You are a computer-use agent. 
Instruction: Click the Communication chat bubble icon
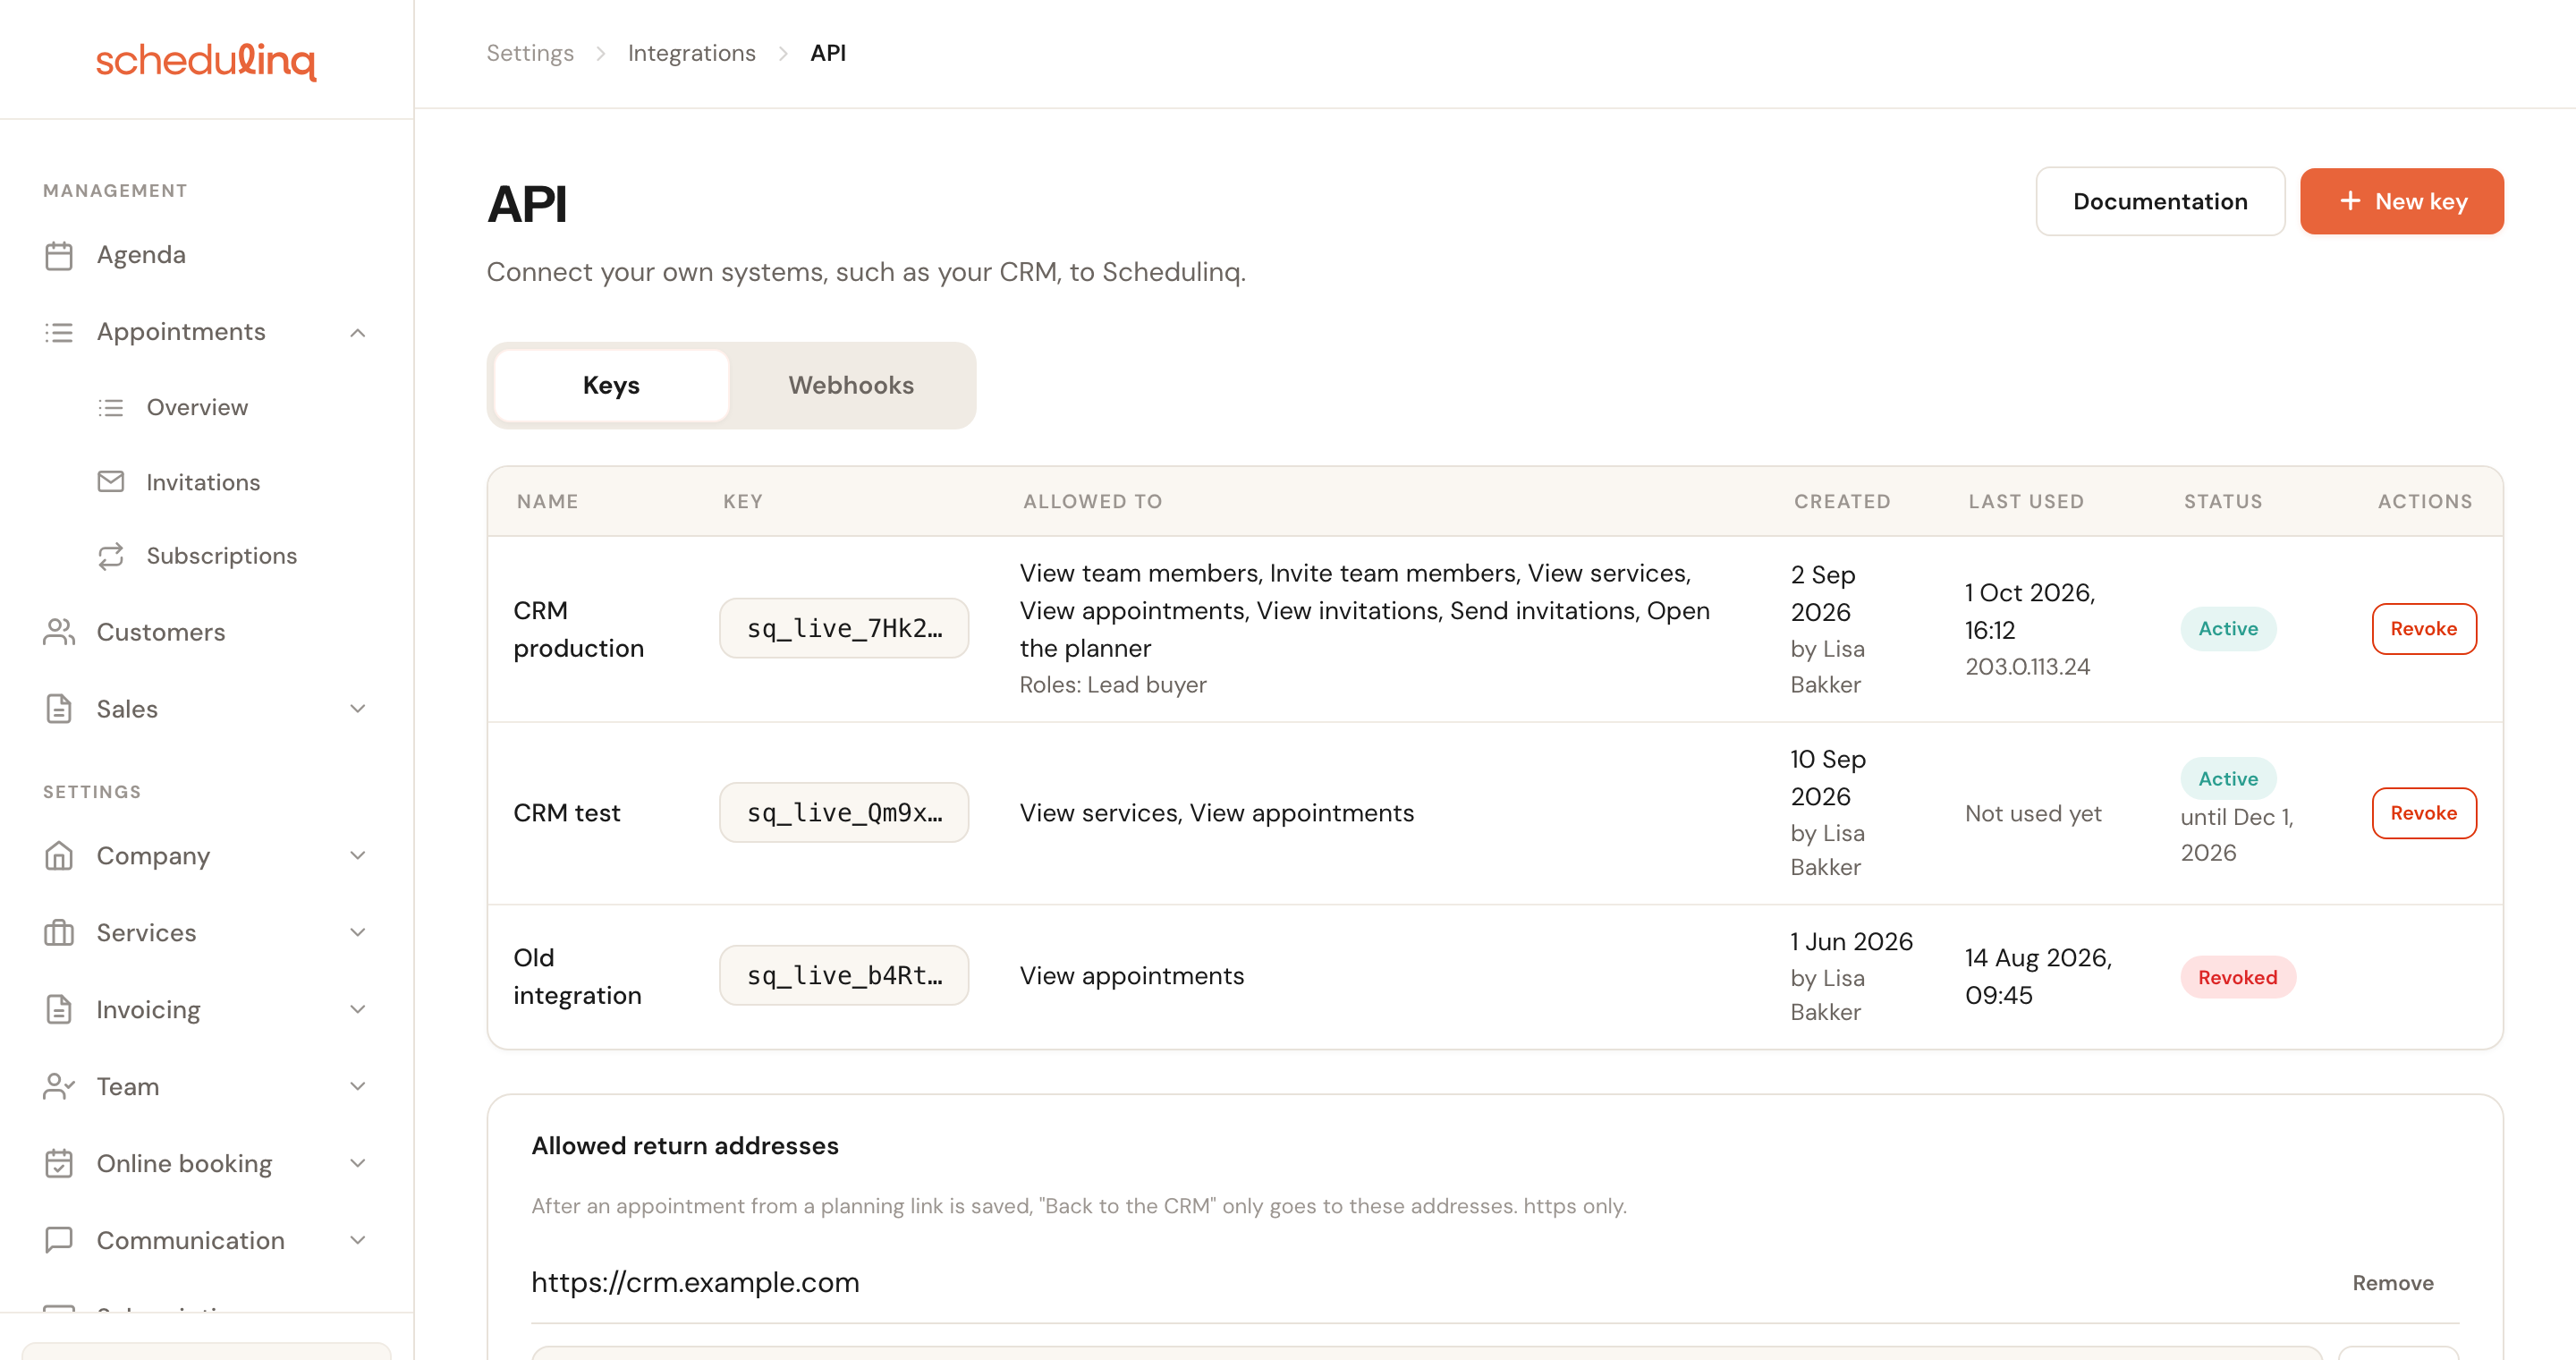pos(59,1240)
